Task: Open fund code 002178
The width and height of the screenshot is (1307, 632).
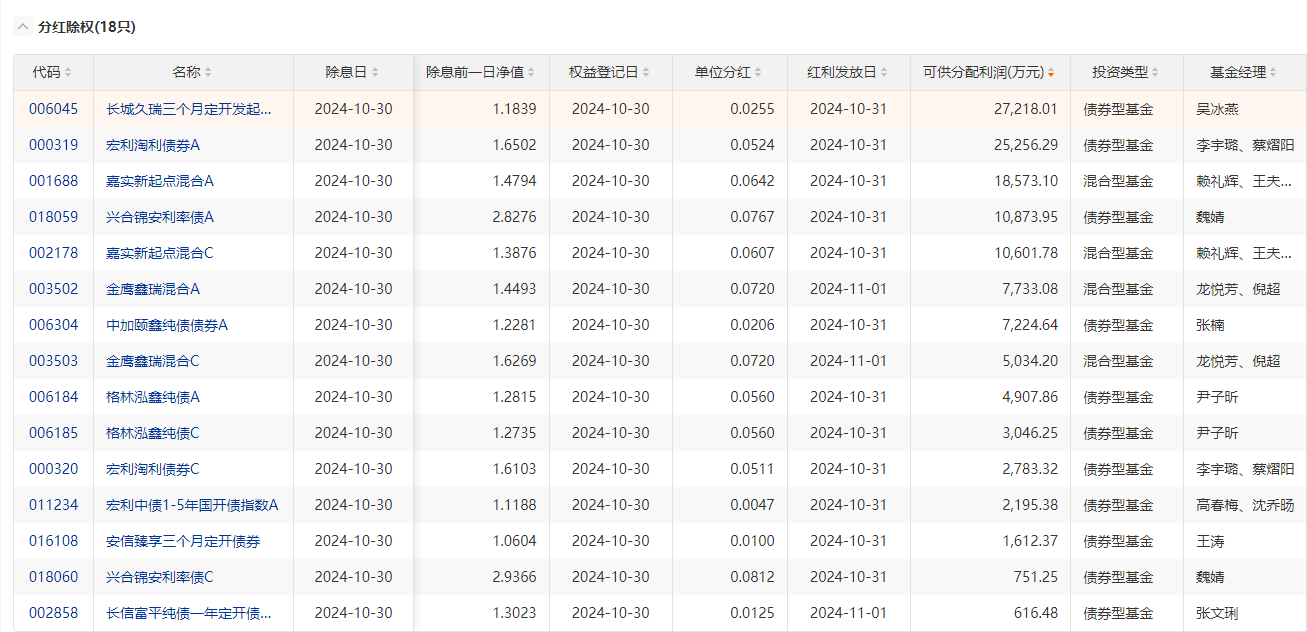Action: (x=53, y=253)
